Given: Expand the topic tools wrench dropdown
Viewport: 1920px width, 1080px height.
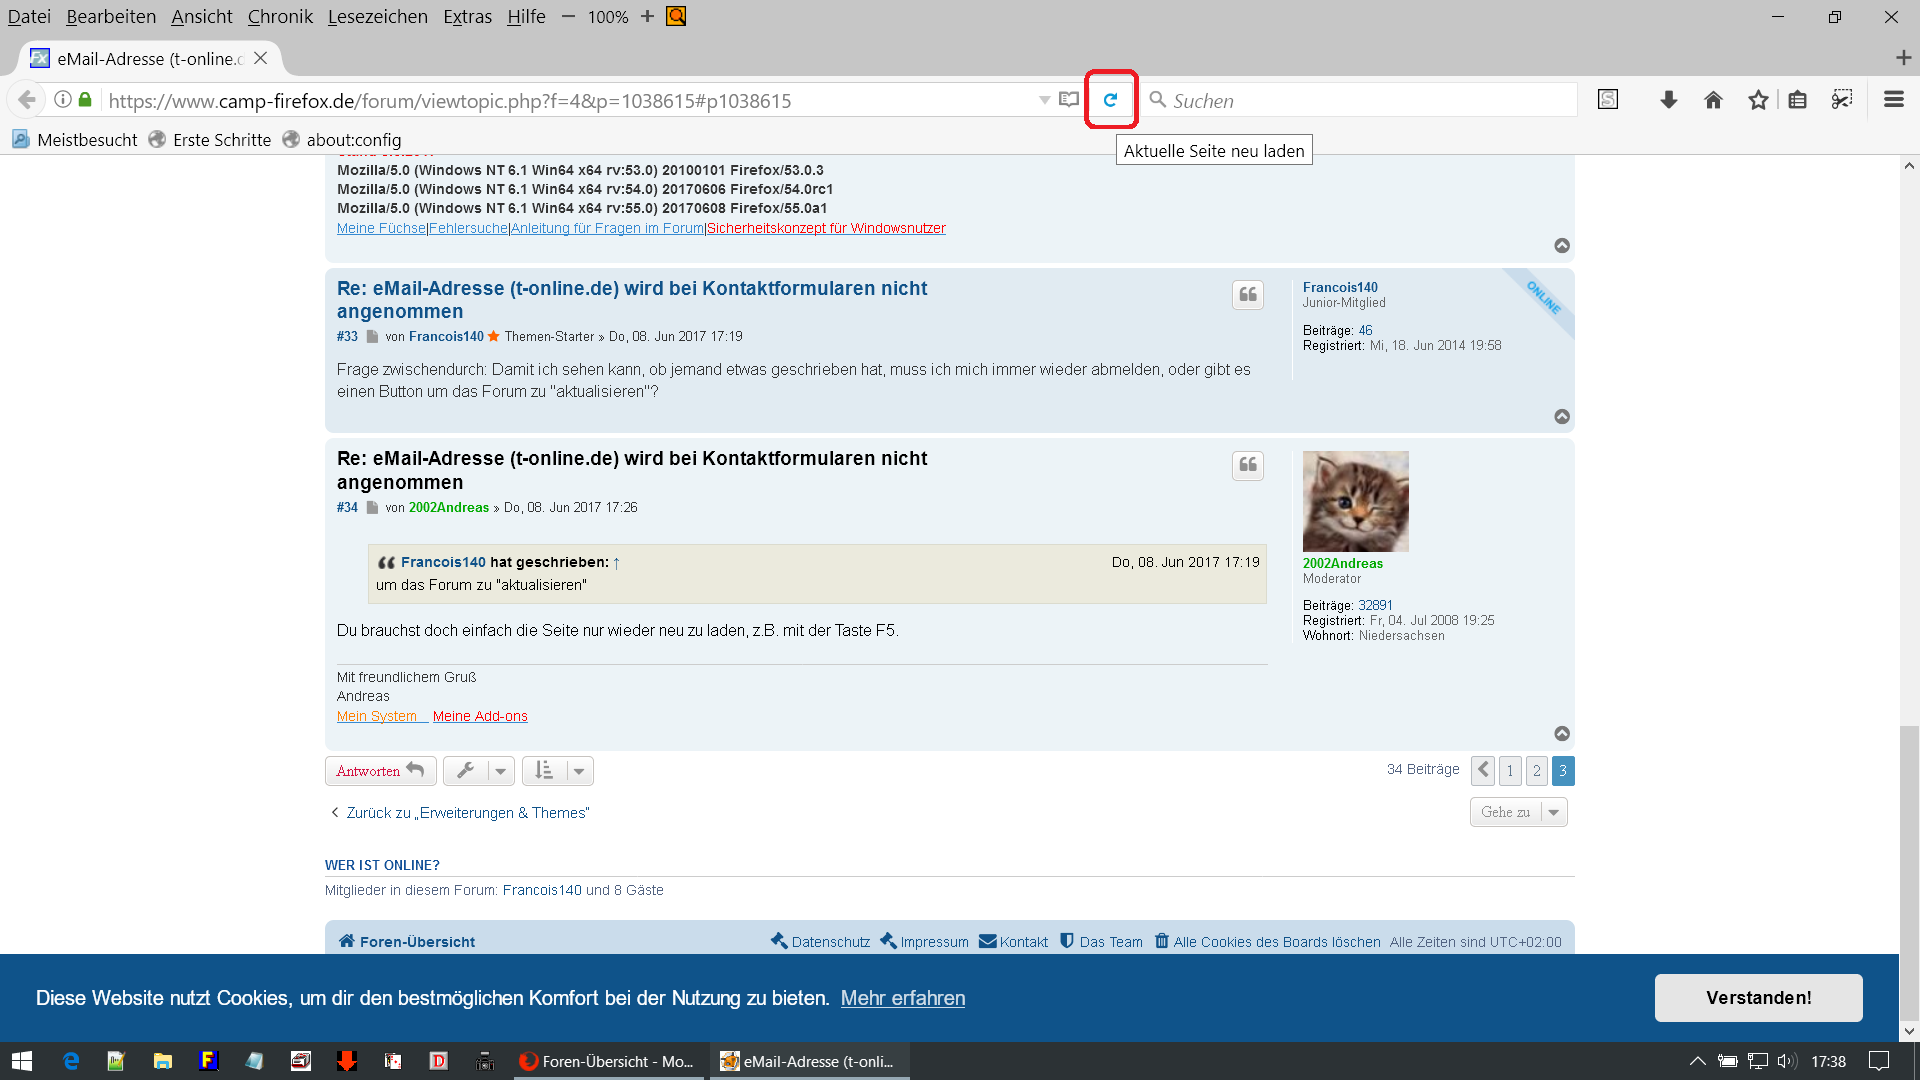Looking at the screenshot, I should 479,771.
